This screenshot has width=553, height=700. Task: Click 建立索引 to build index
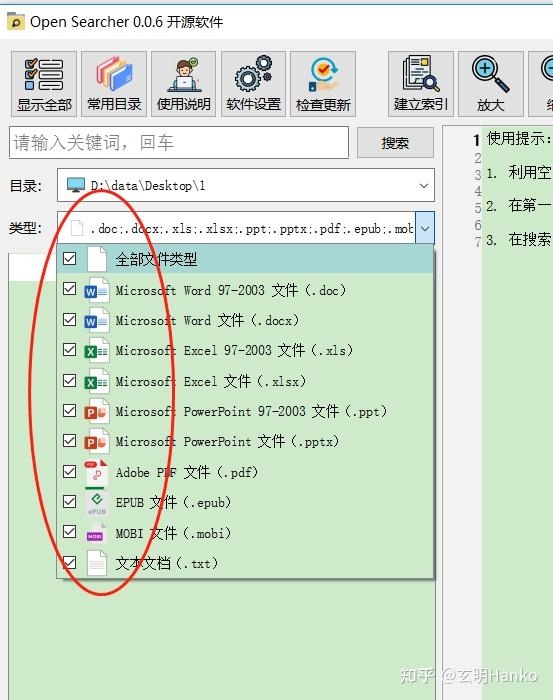[420, 84]
